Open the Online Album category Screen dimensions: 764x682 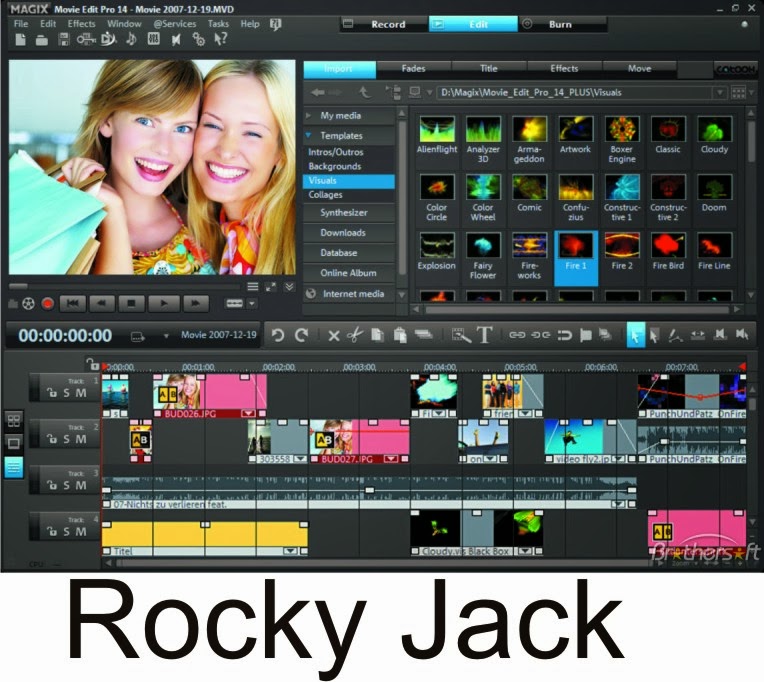coord(348,273)
